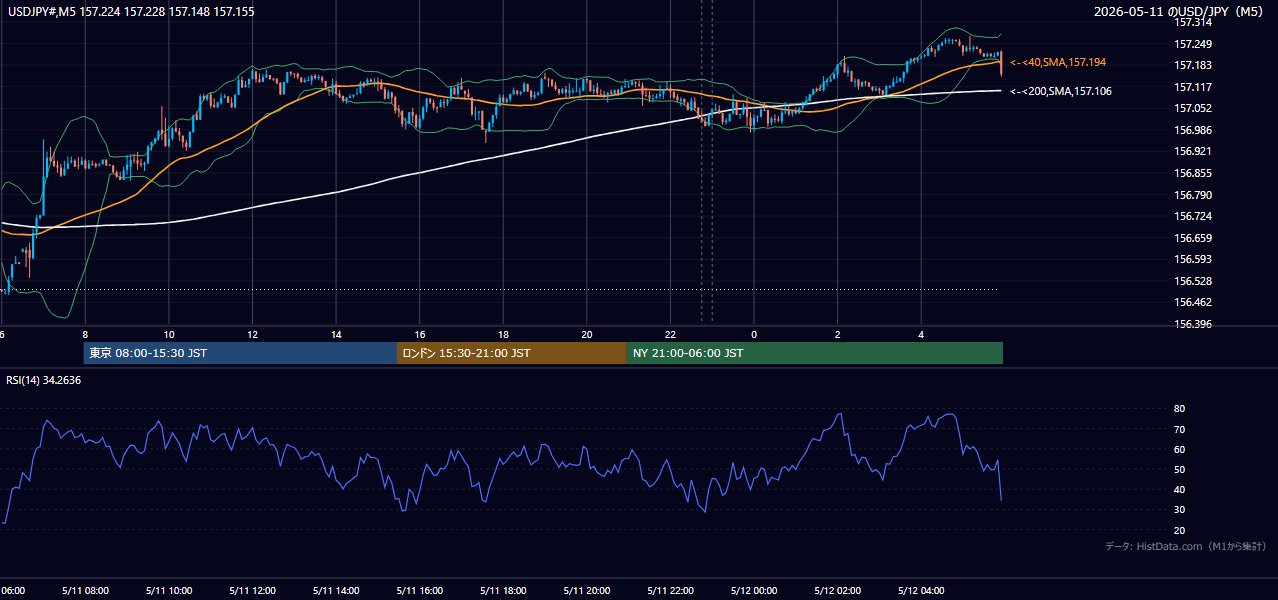The height and width of the screenshot is (600, 1278).
Task: Click hour label 22 under the price chart
Action: (x=670, y=334)
